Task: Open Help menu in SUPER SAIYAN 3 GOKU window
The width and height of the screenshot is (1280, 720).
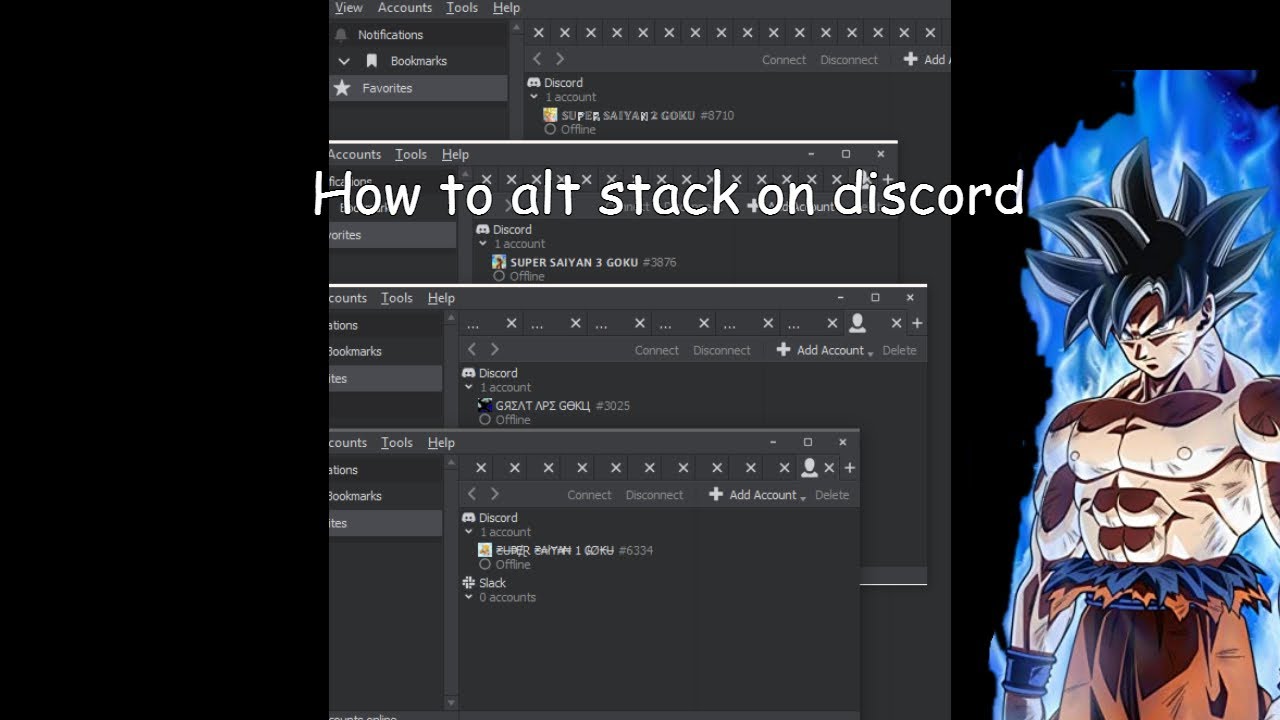Action: pos(455,155)
